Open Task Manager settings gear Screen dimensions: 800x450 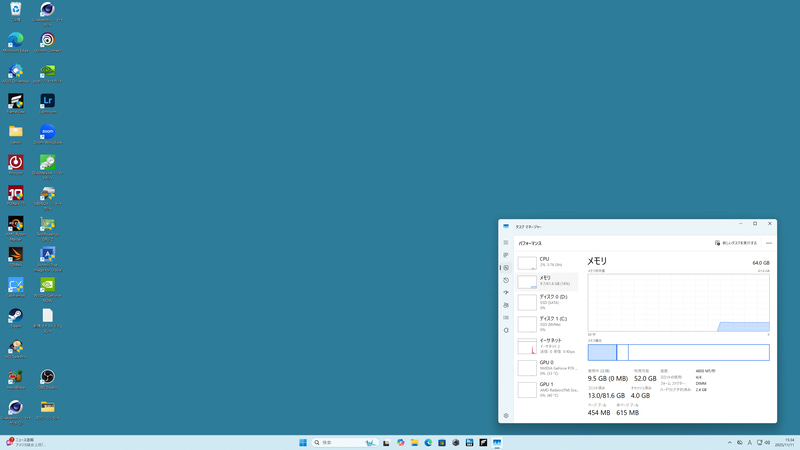coord(506,415)
